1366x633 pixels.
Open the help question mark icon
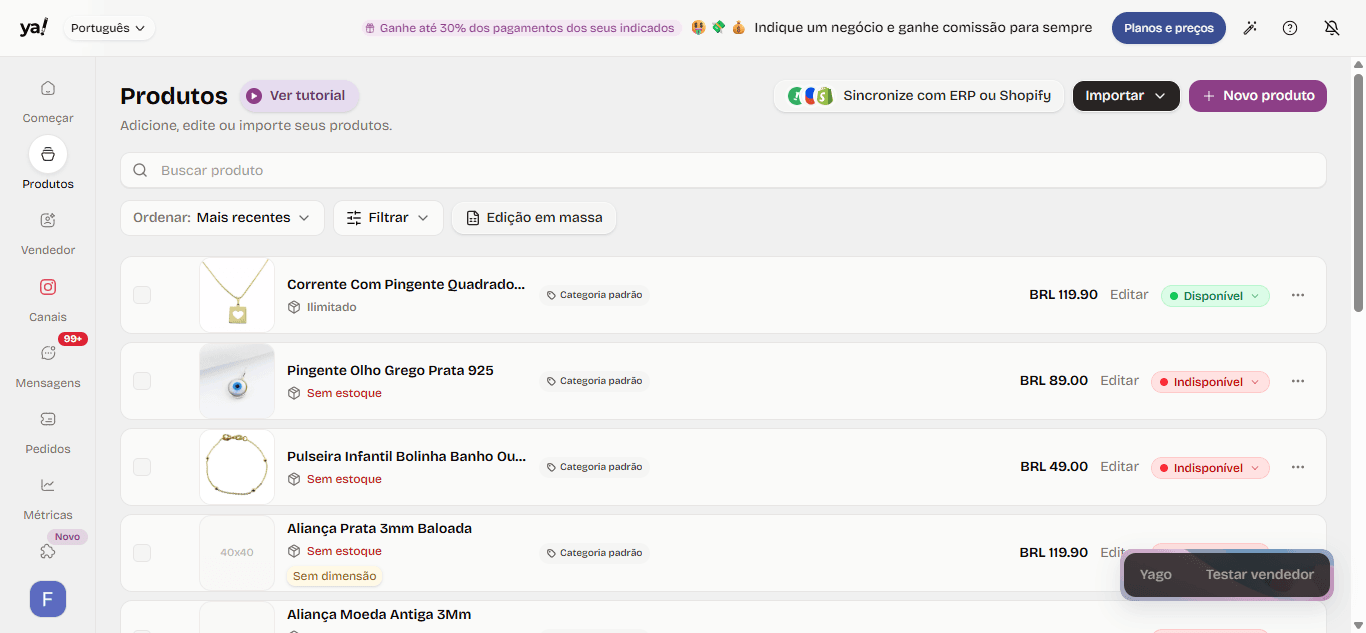[x=1290, y=28]
